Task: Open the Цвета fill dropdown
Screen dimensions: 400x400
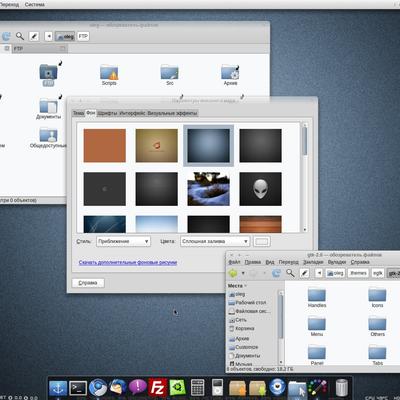Action: click(215, 241)
